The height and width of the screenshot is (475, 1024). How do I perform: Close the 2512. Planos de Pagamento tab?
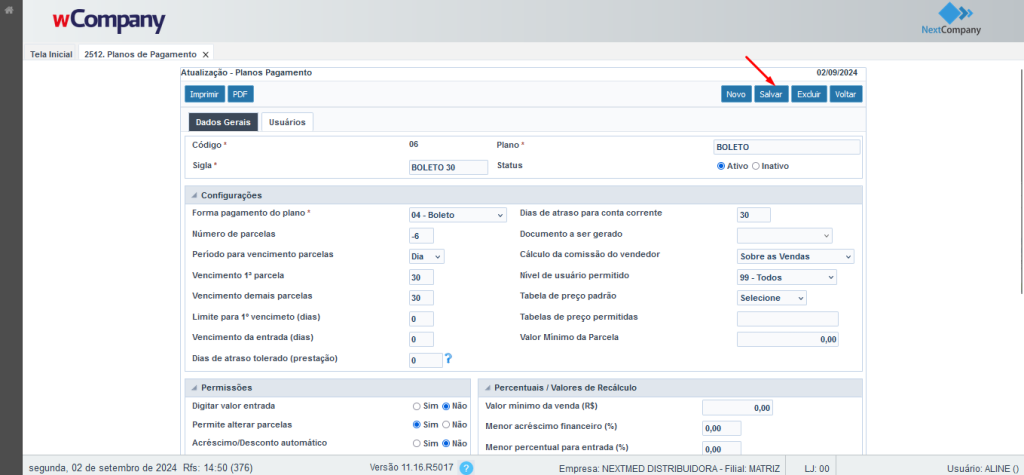tap(205, 54)
